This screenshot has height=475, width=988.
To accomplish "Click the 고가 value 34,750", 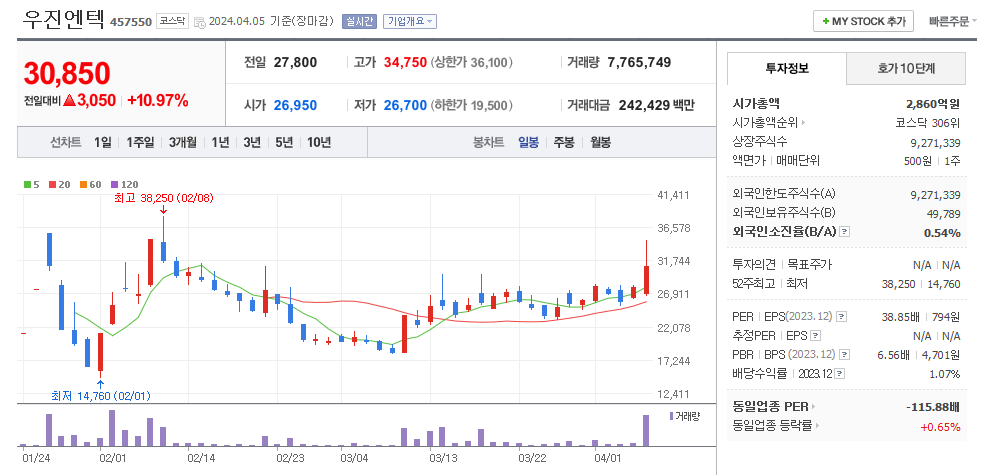I will 405,62.
